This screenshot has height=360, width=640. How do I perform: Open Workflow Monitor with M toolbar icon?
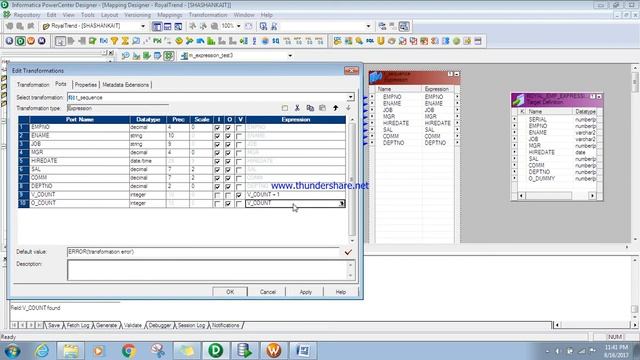tap(42, 41)
